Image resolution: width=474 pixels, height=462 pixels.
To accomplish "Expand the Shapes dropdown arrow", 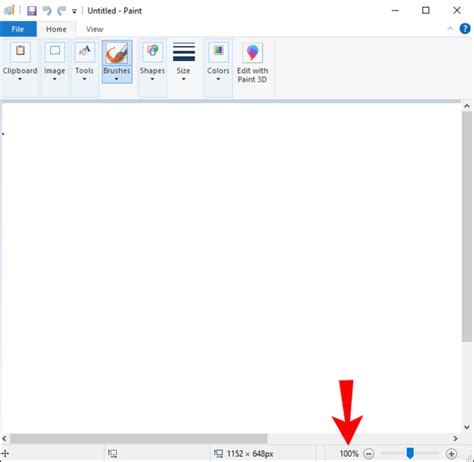I will [x=152, y=79].
